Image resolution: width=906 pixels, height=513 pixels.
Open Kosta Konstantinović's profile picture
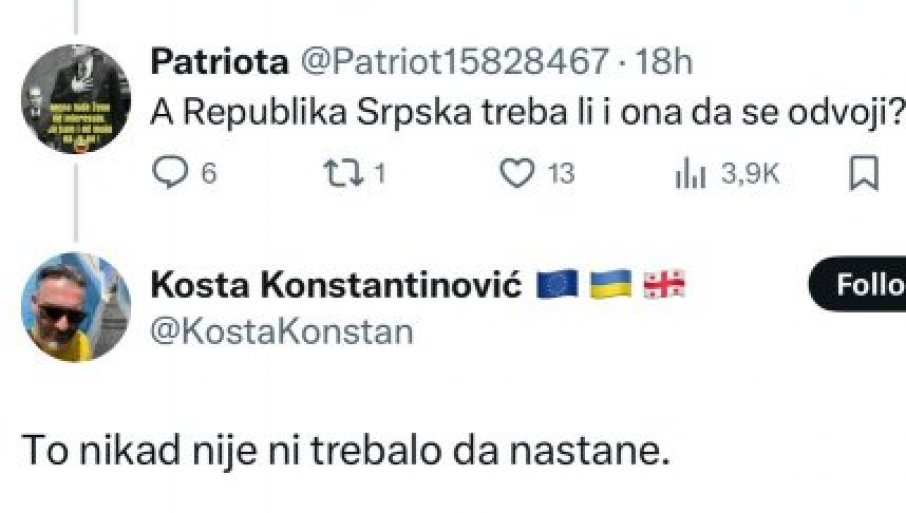pyautogui.click(x=75, y=307)
